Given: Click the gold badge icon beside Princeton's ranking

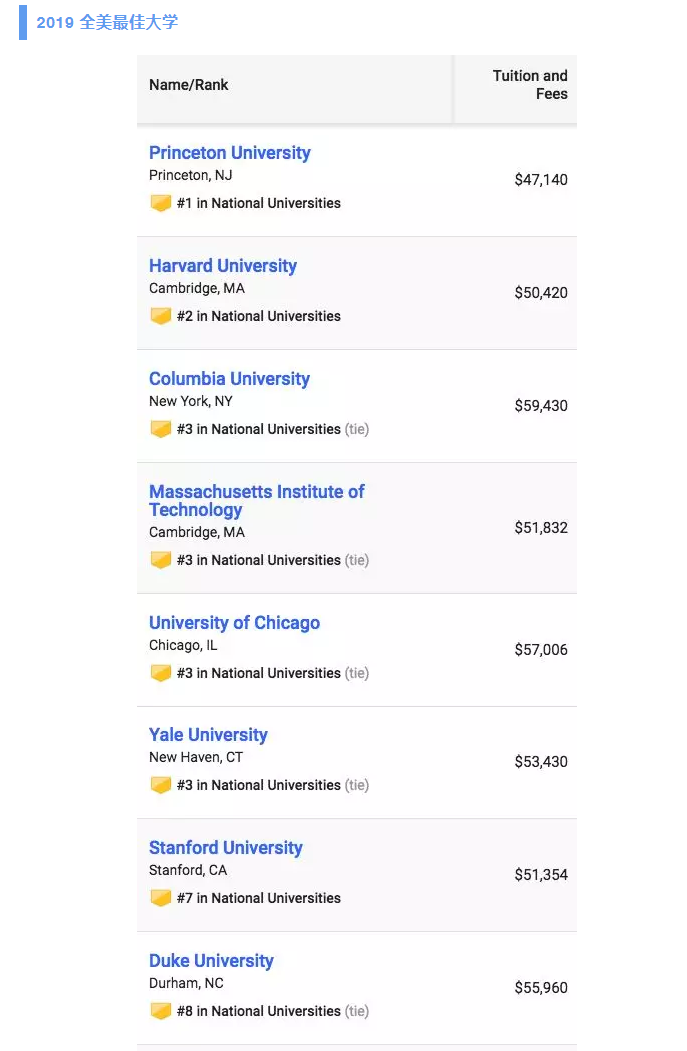Looking at the screenshot, I should click(161, 202).
